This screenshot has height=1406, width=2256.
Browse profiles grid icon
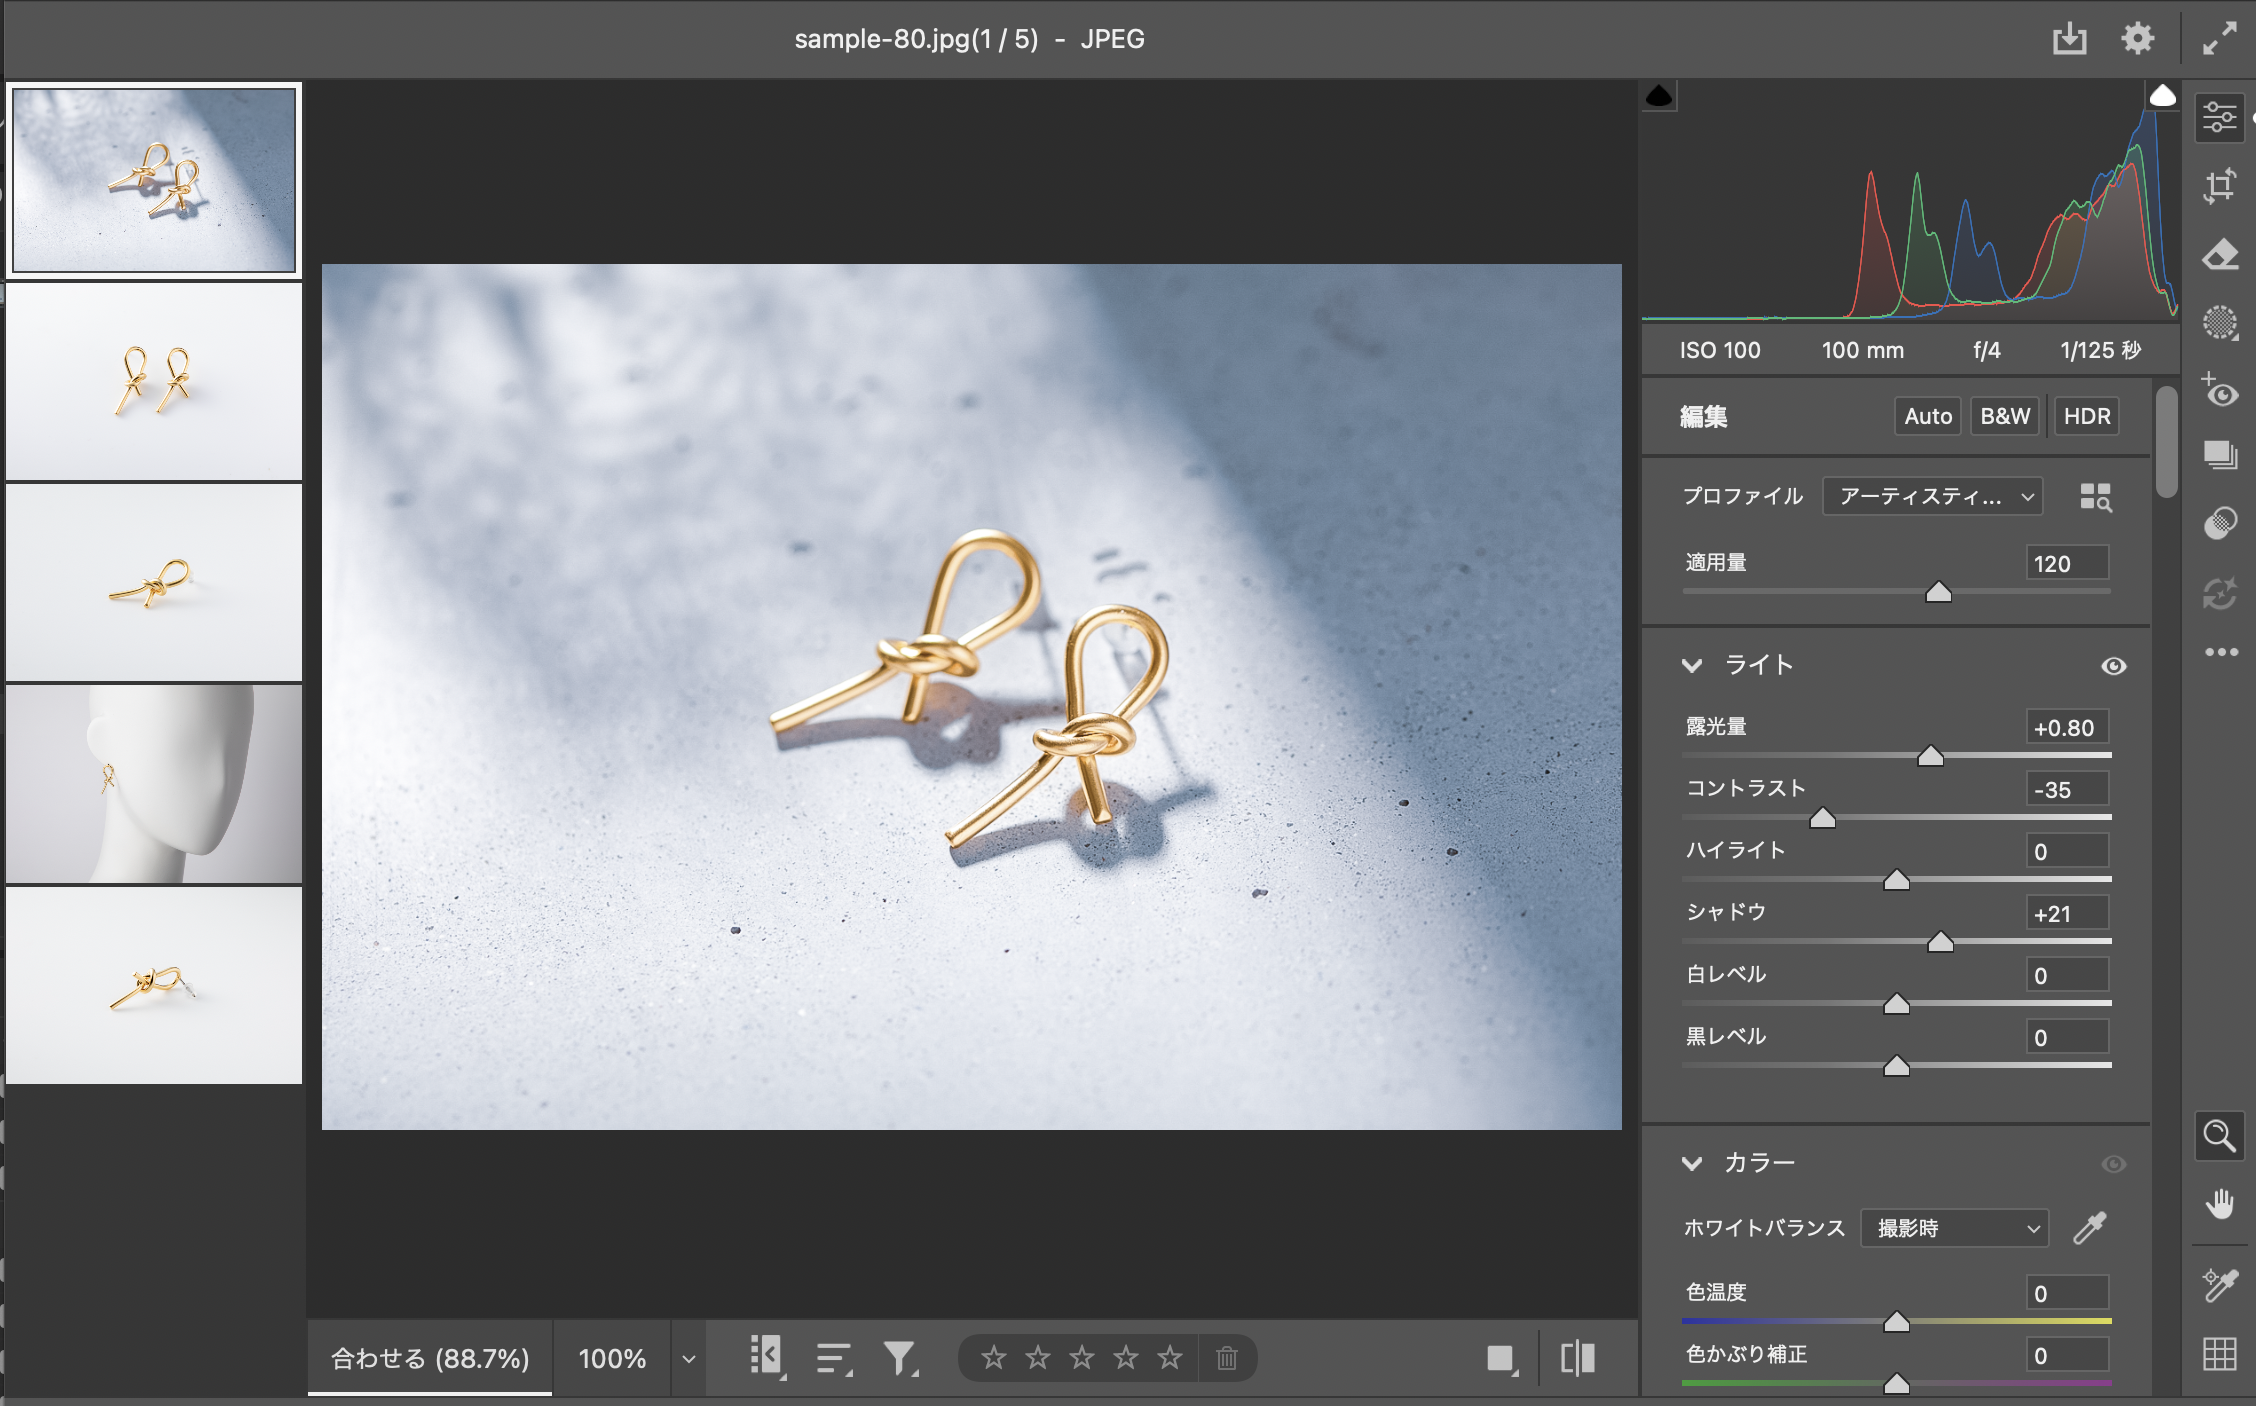pos(2095,497)
